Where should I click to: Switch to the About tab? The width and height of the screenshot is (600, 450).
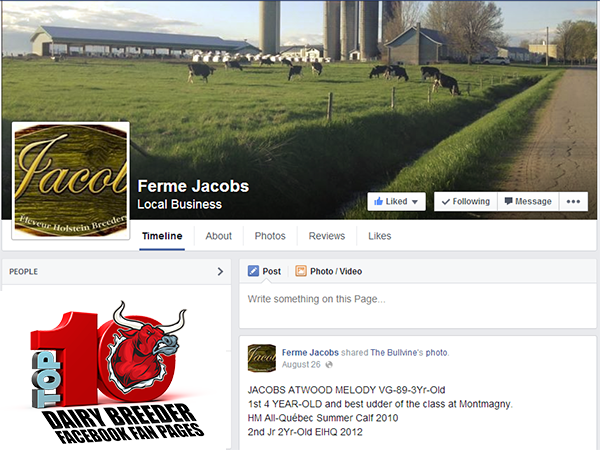[x=218, y=236]
